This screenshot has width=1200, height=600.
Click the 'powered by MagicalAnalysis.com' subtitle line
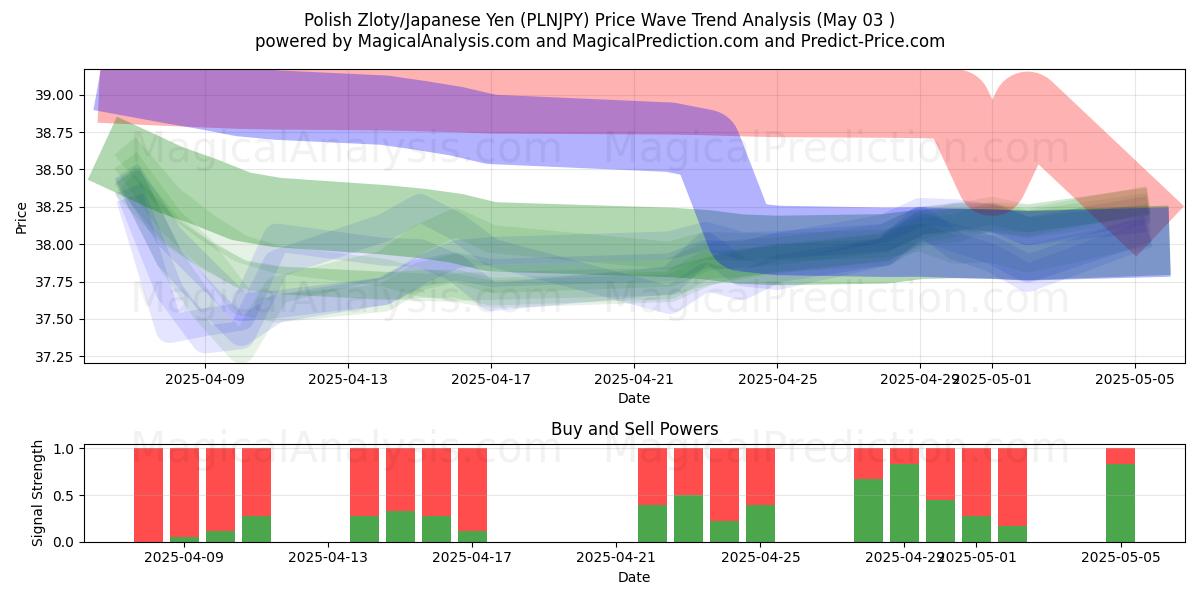(600, 41)
